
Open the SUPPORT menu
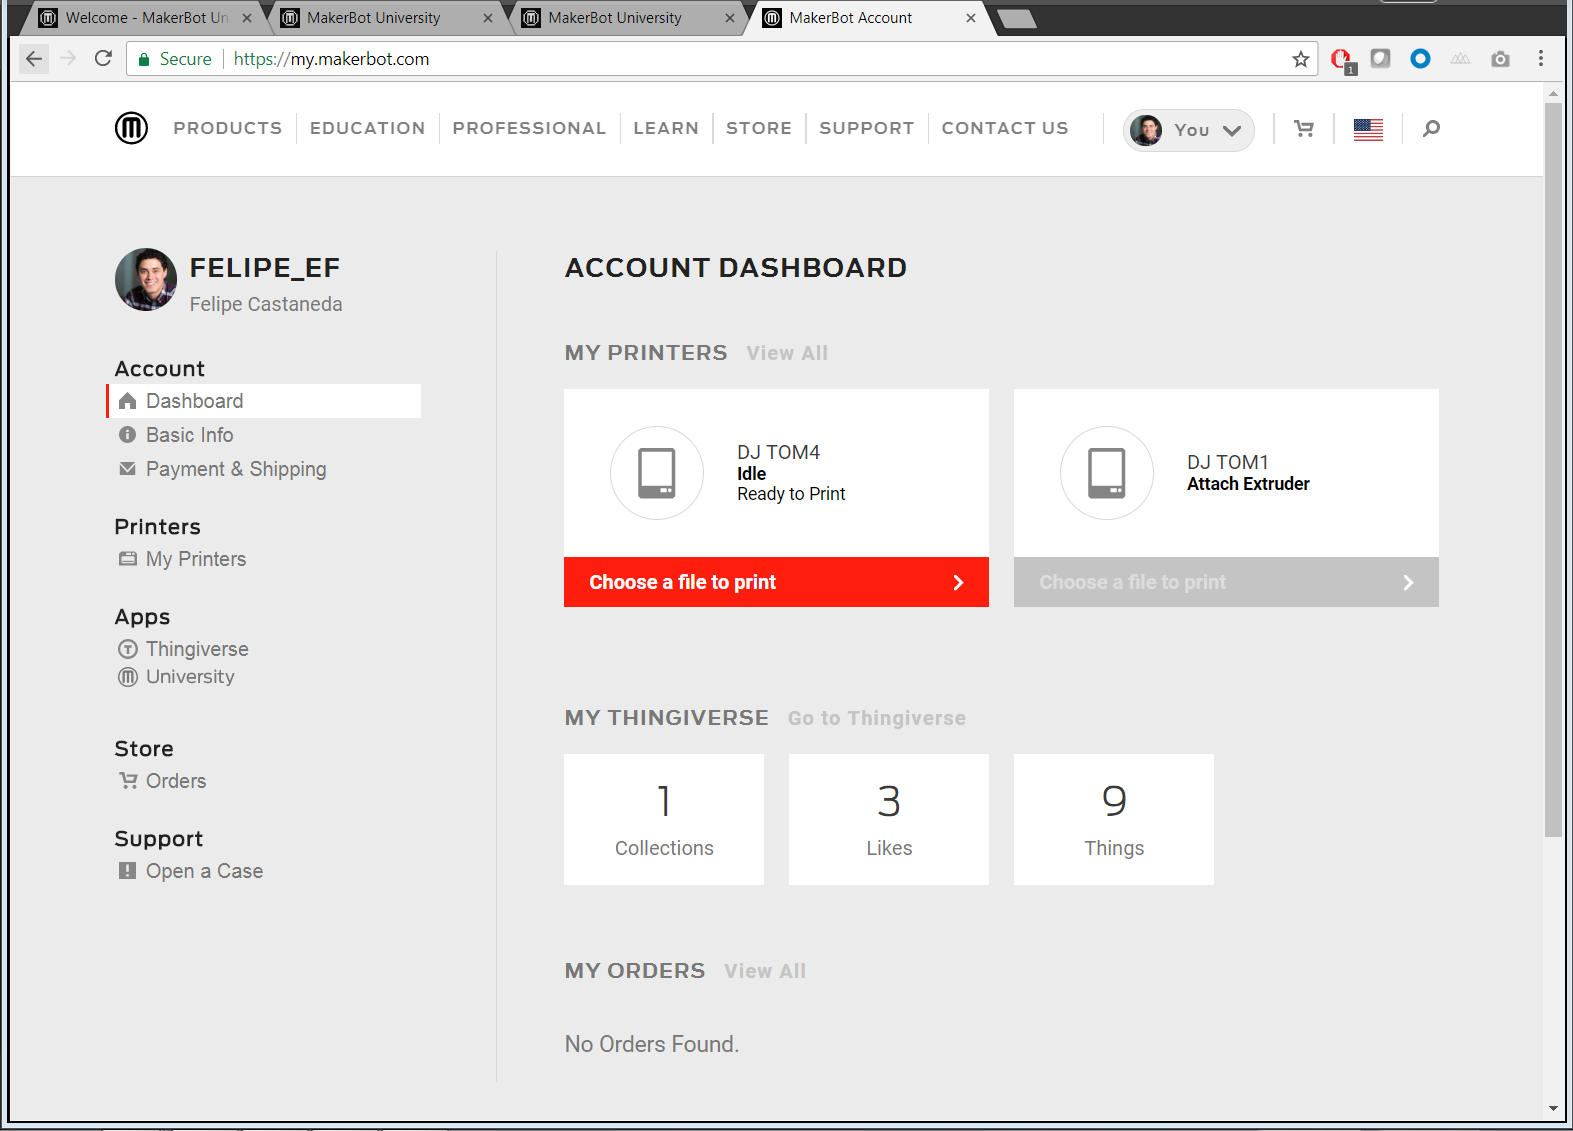[x=867, y=128]
